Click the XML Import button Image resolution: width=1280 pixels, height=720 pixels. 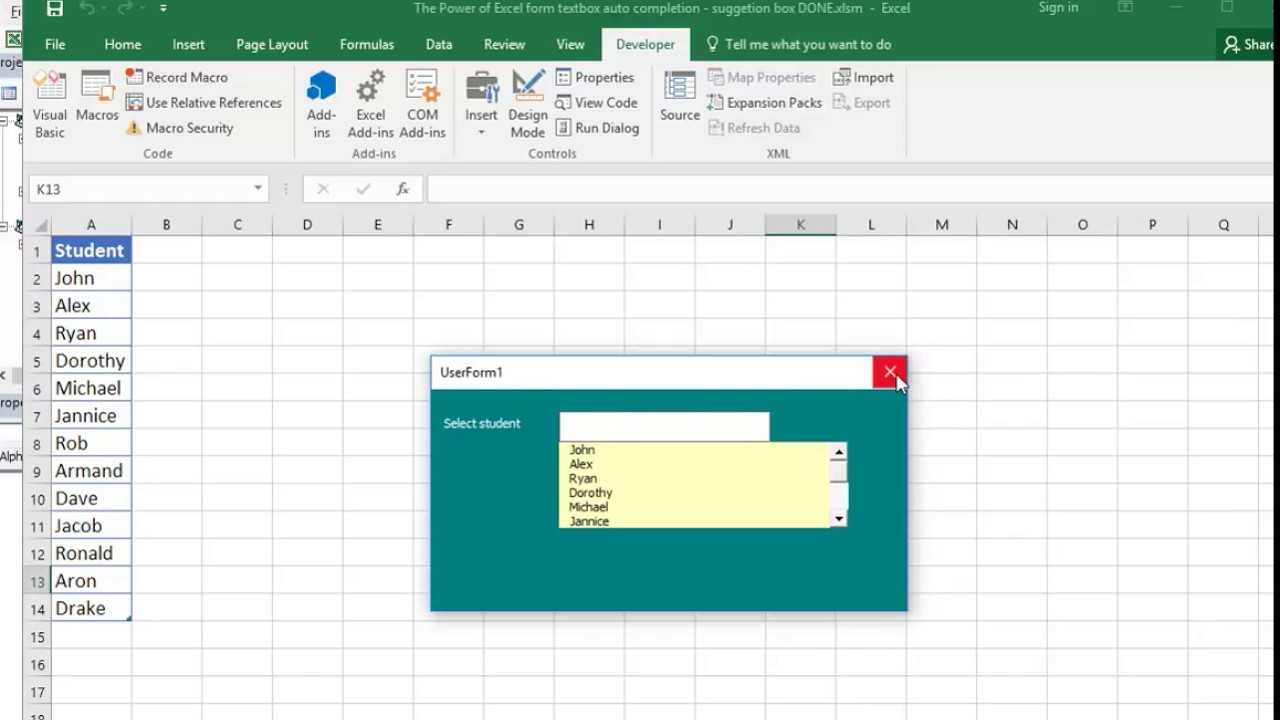tap(863, 77)
